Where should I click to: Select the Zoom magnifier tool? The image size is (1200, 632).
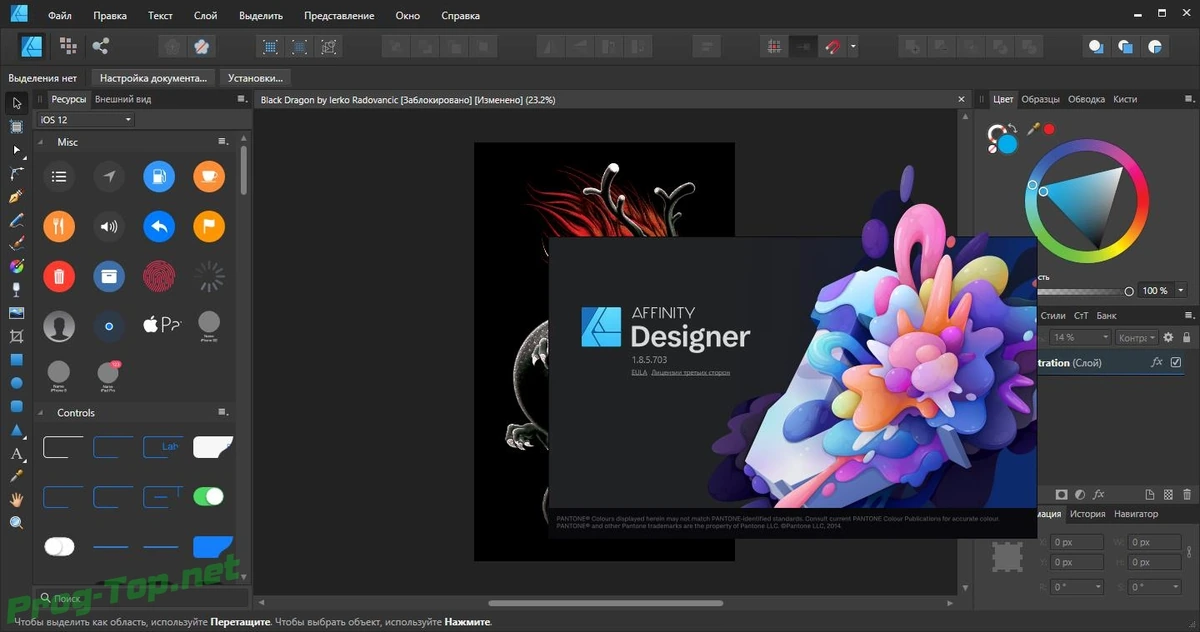coord(16,523)
